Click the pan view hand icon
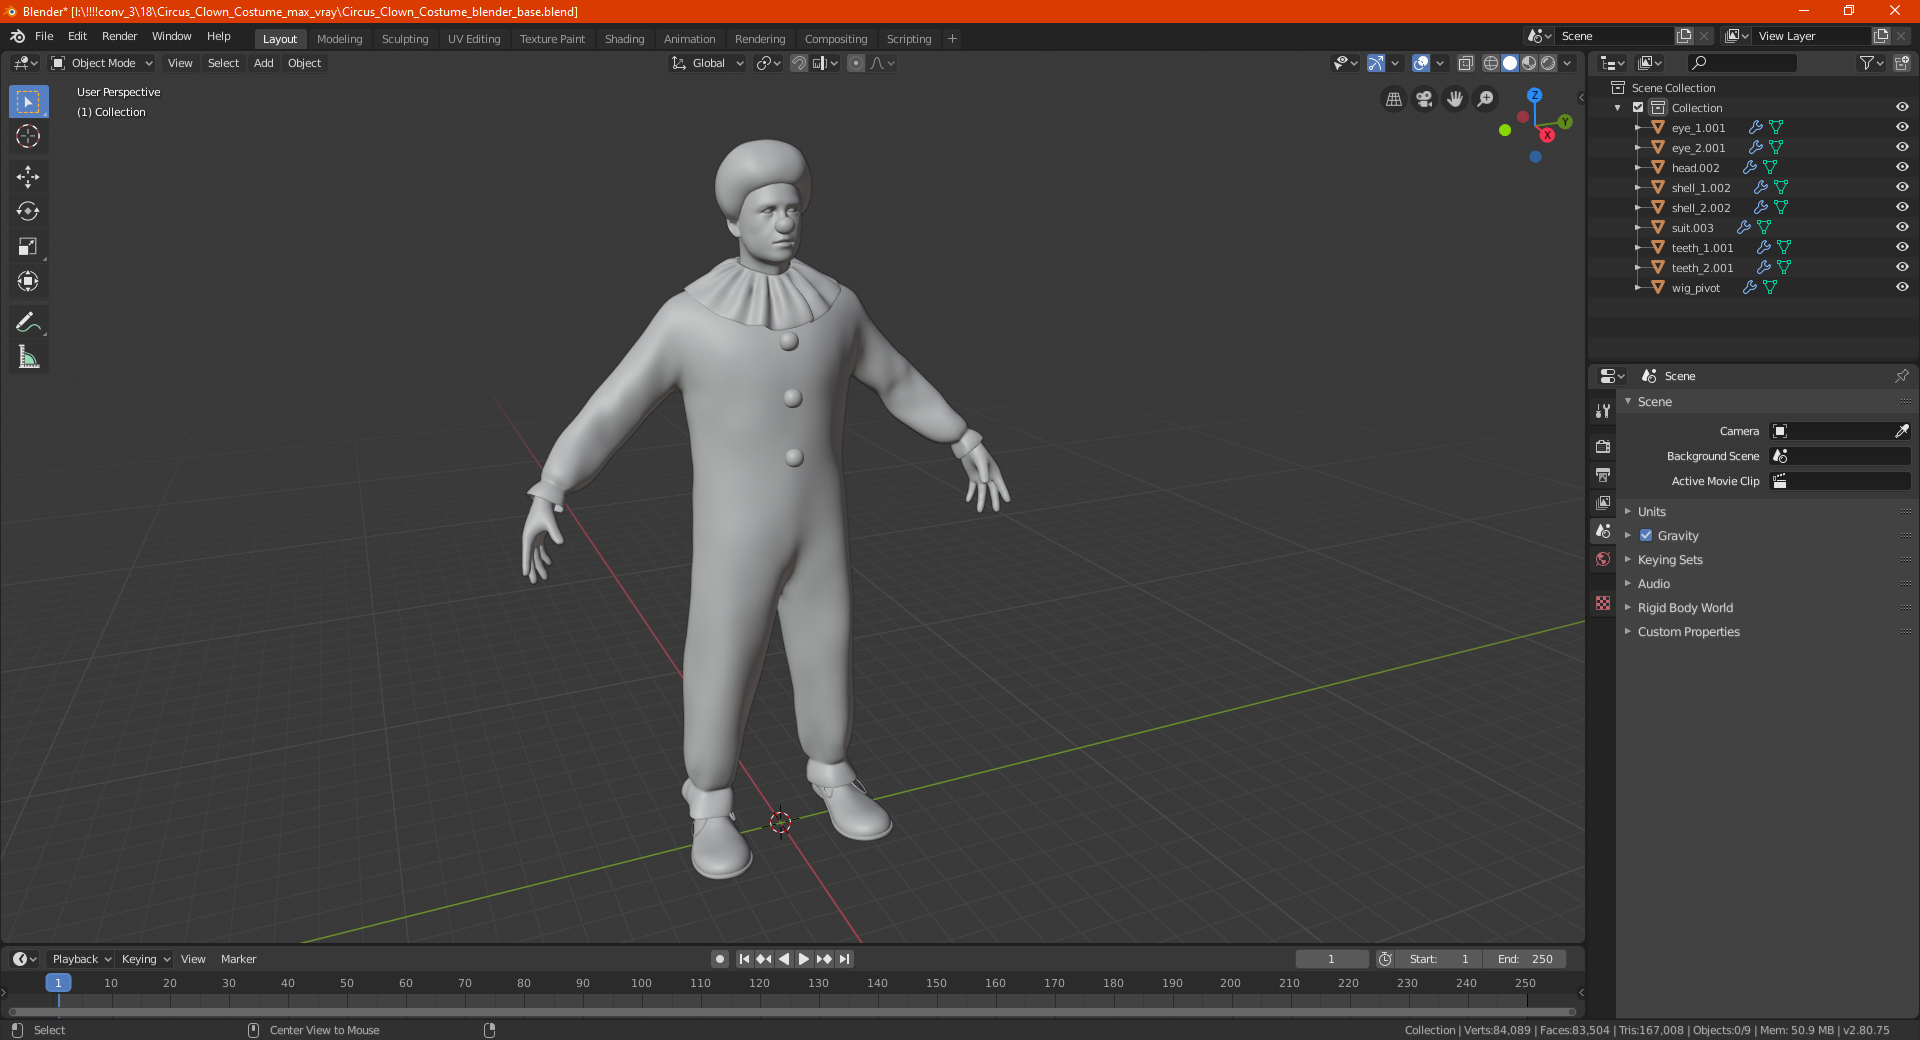This screenshot has width=1920, height=1040. coord(1455,99)
